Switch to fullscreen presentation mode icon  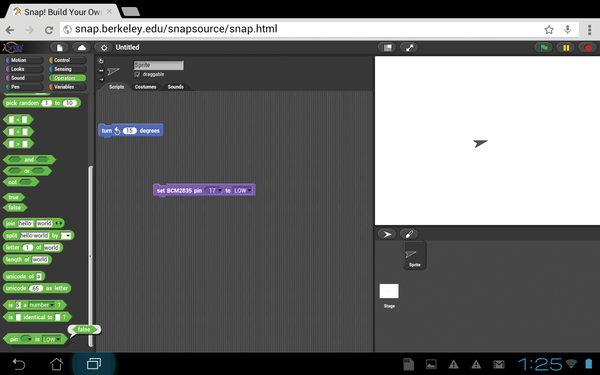[x=409, y=47]
